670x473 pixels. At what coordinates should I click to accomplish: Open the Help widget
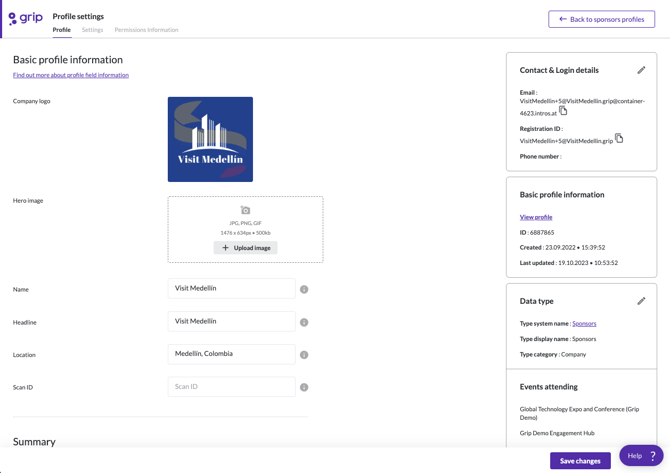pos(640,455)
